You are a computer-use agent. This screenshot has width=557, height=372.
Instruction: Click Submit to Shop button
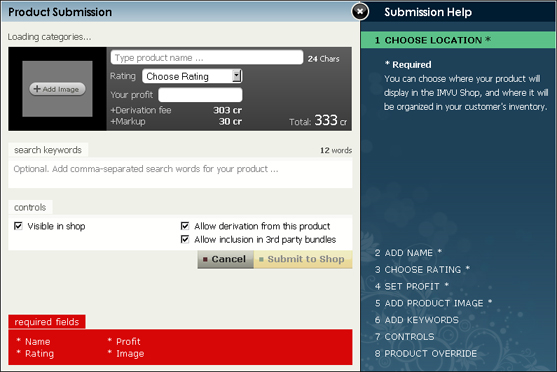tap(303, 259)
